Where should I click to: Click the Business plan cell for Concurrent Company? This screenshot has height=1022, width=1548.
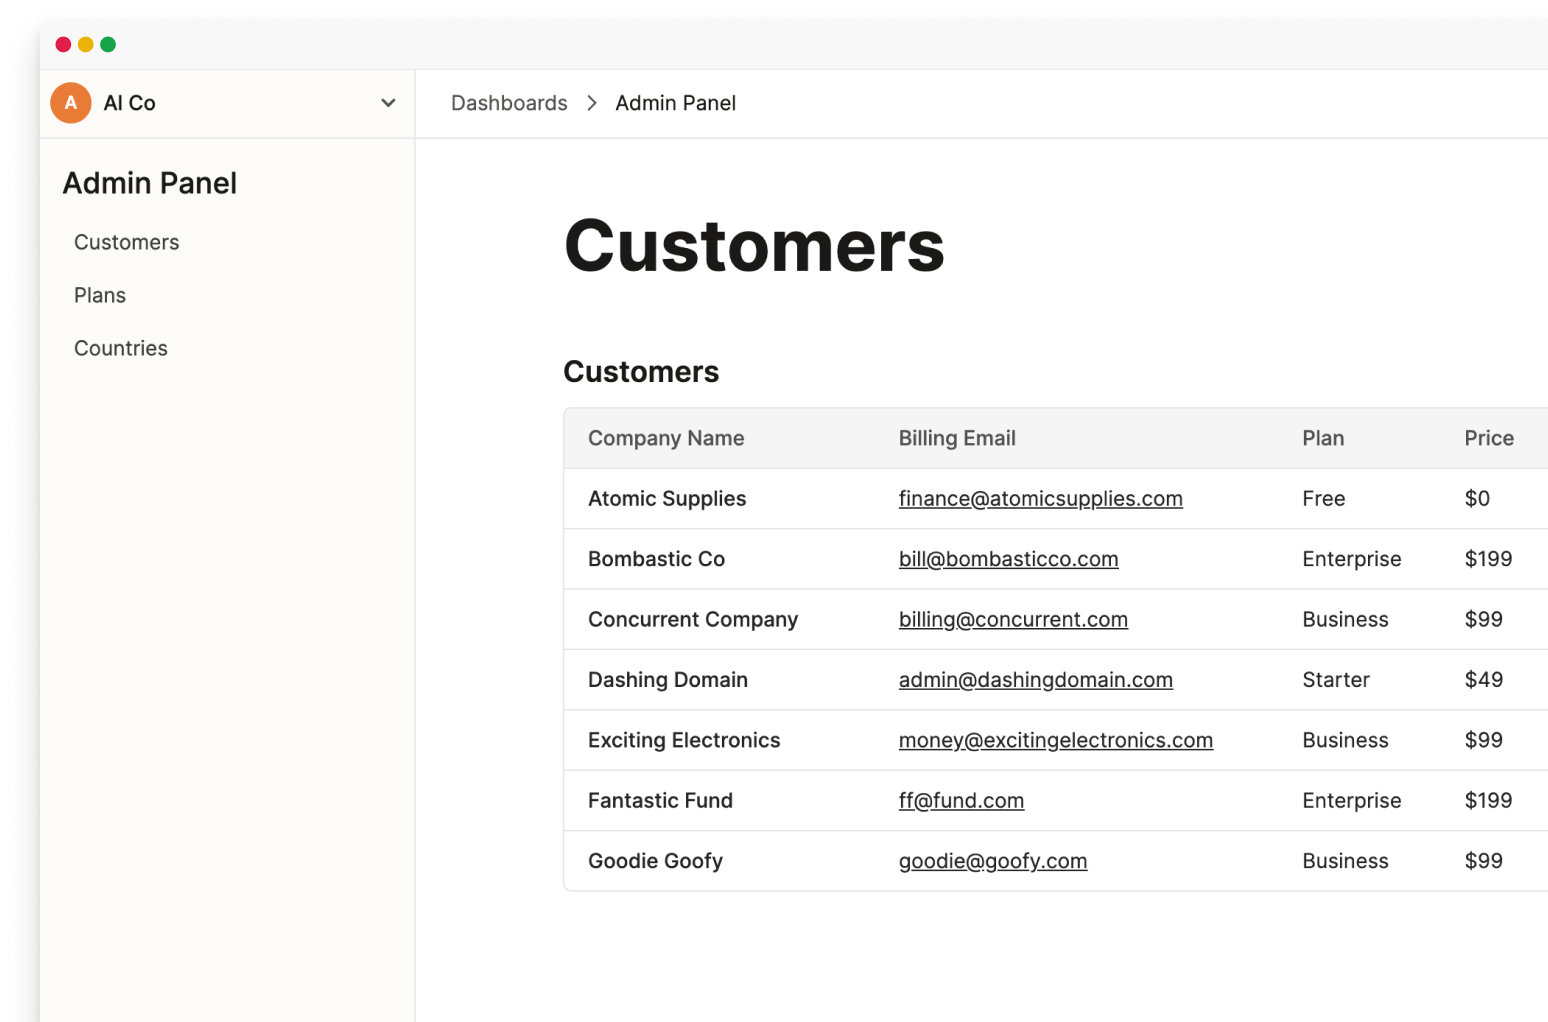coord(1345,619)
